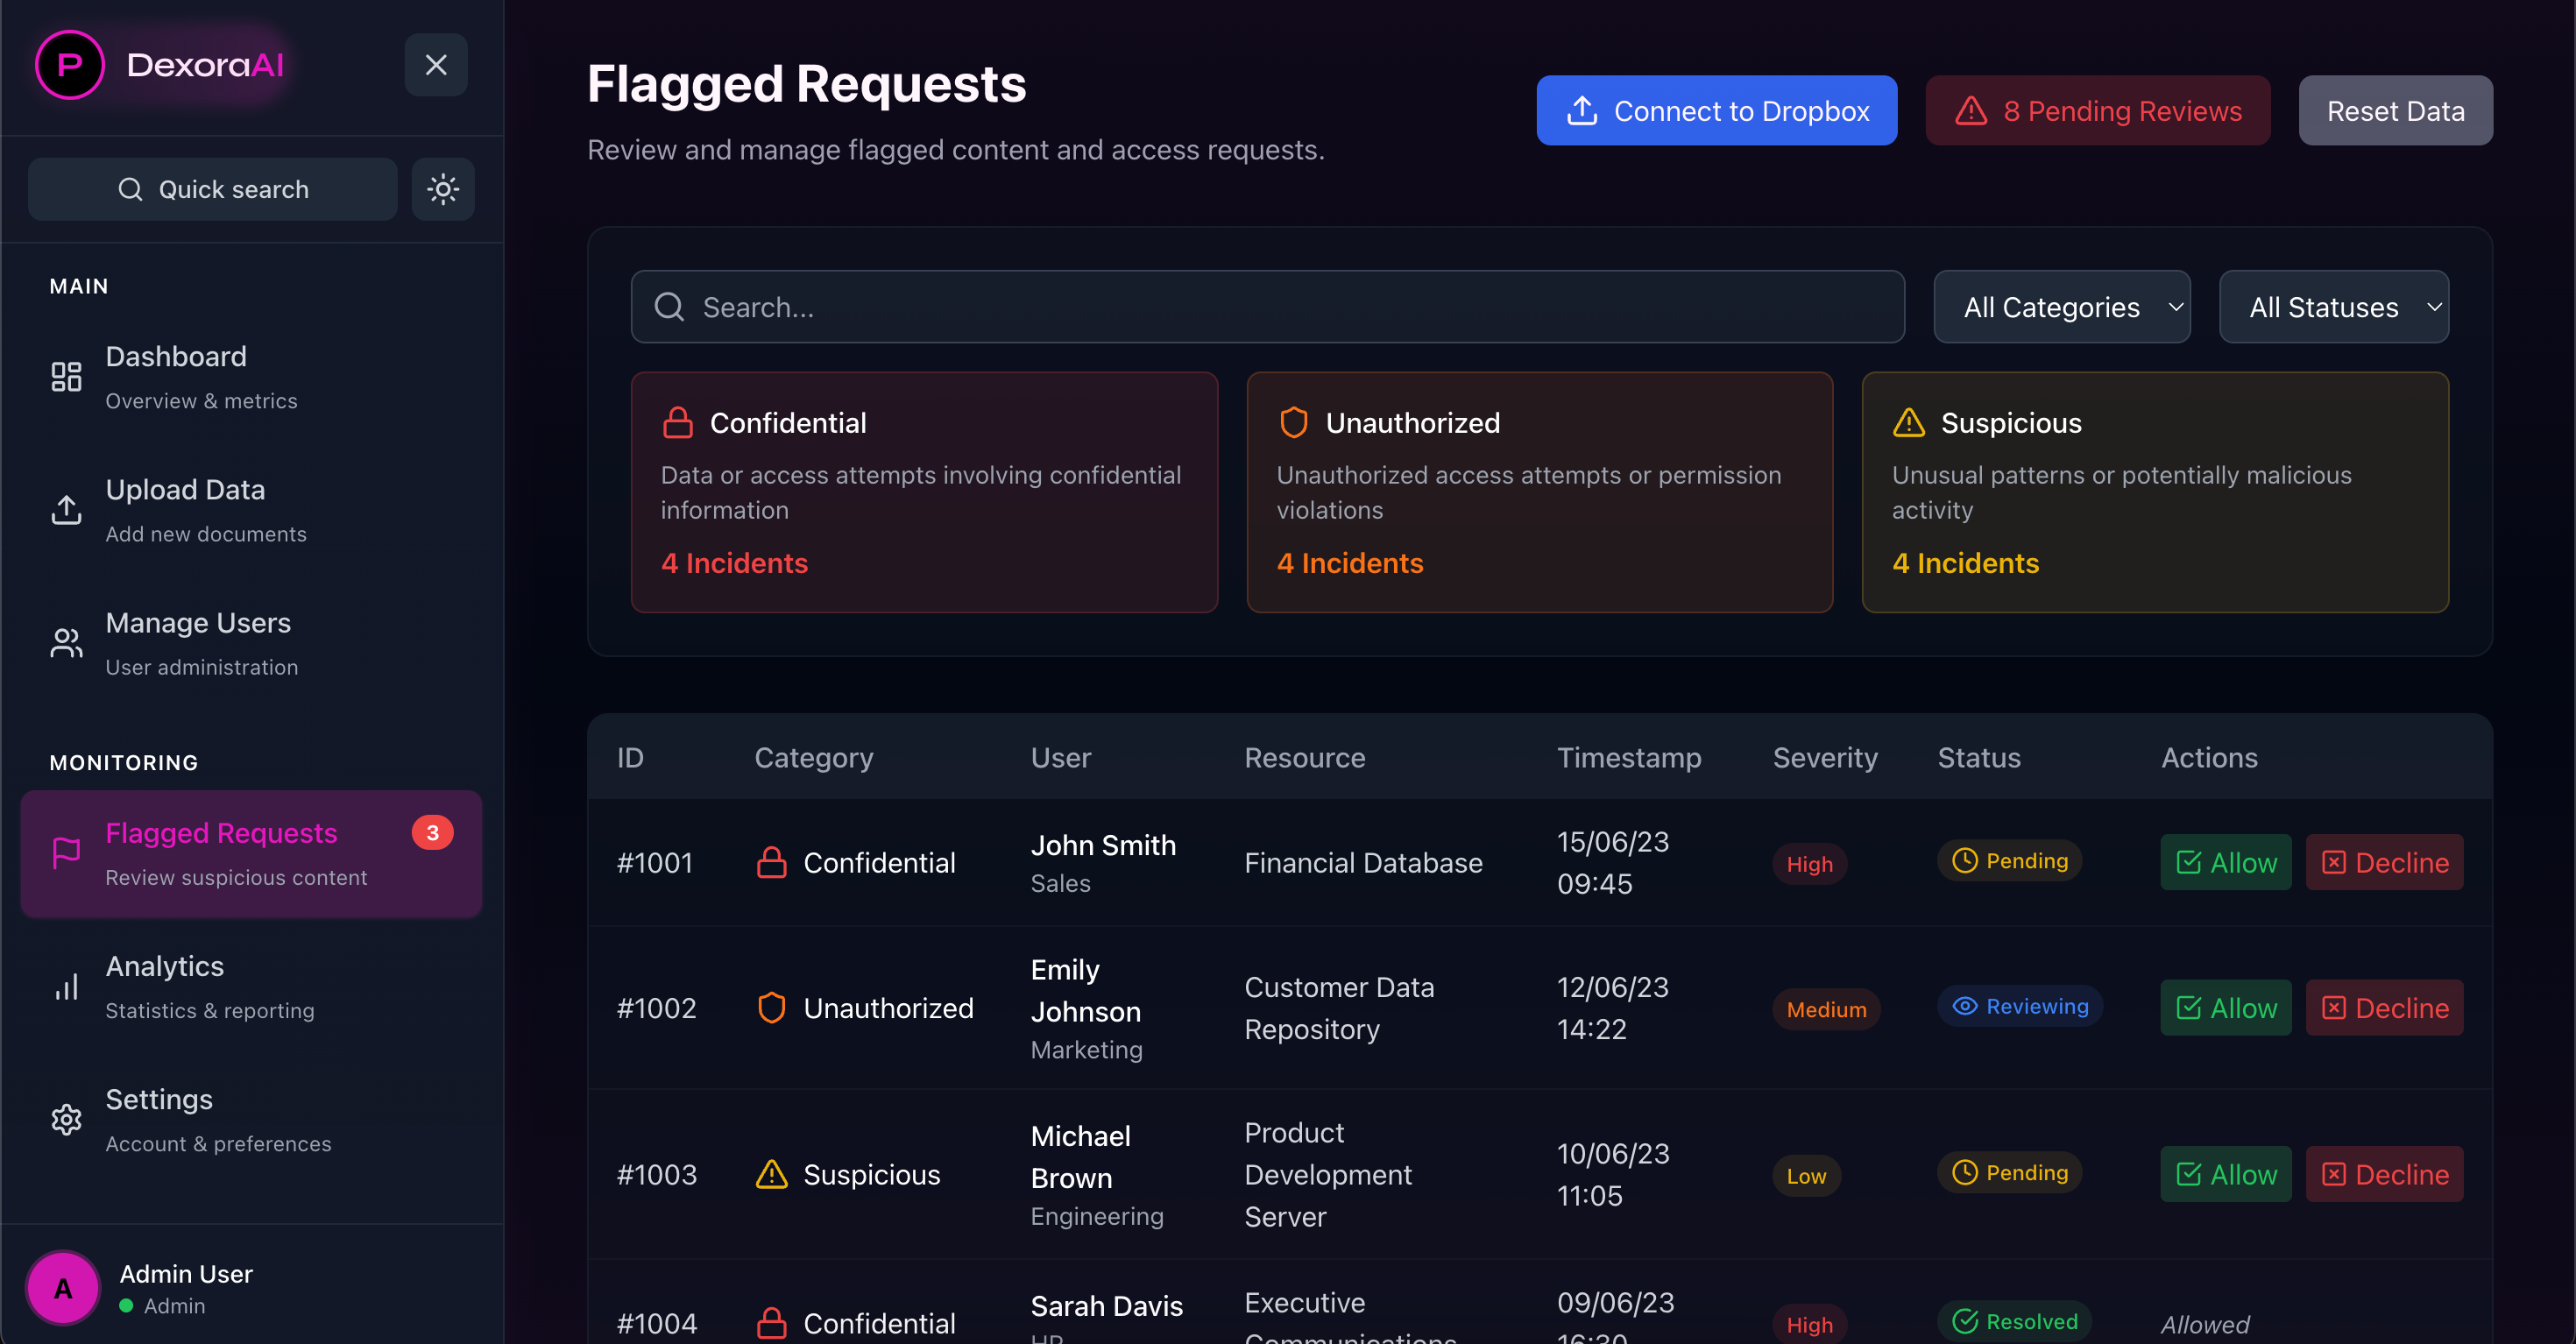
Task: Click the Settings gear icon
Action: coord(66,1119)
